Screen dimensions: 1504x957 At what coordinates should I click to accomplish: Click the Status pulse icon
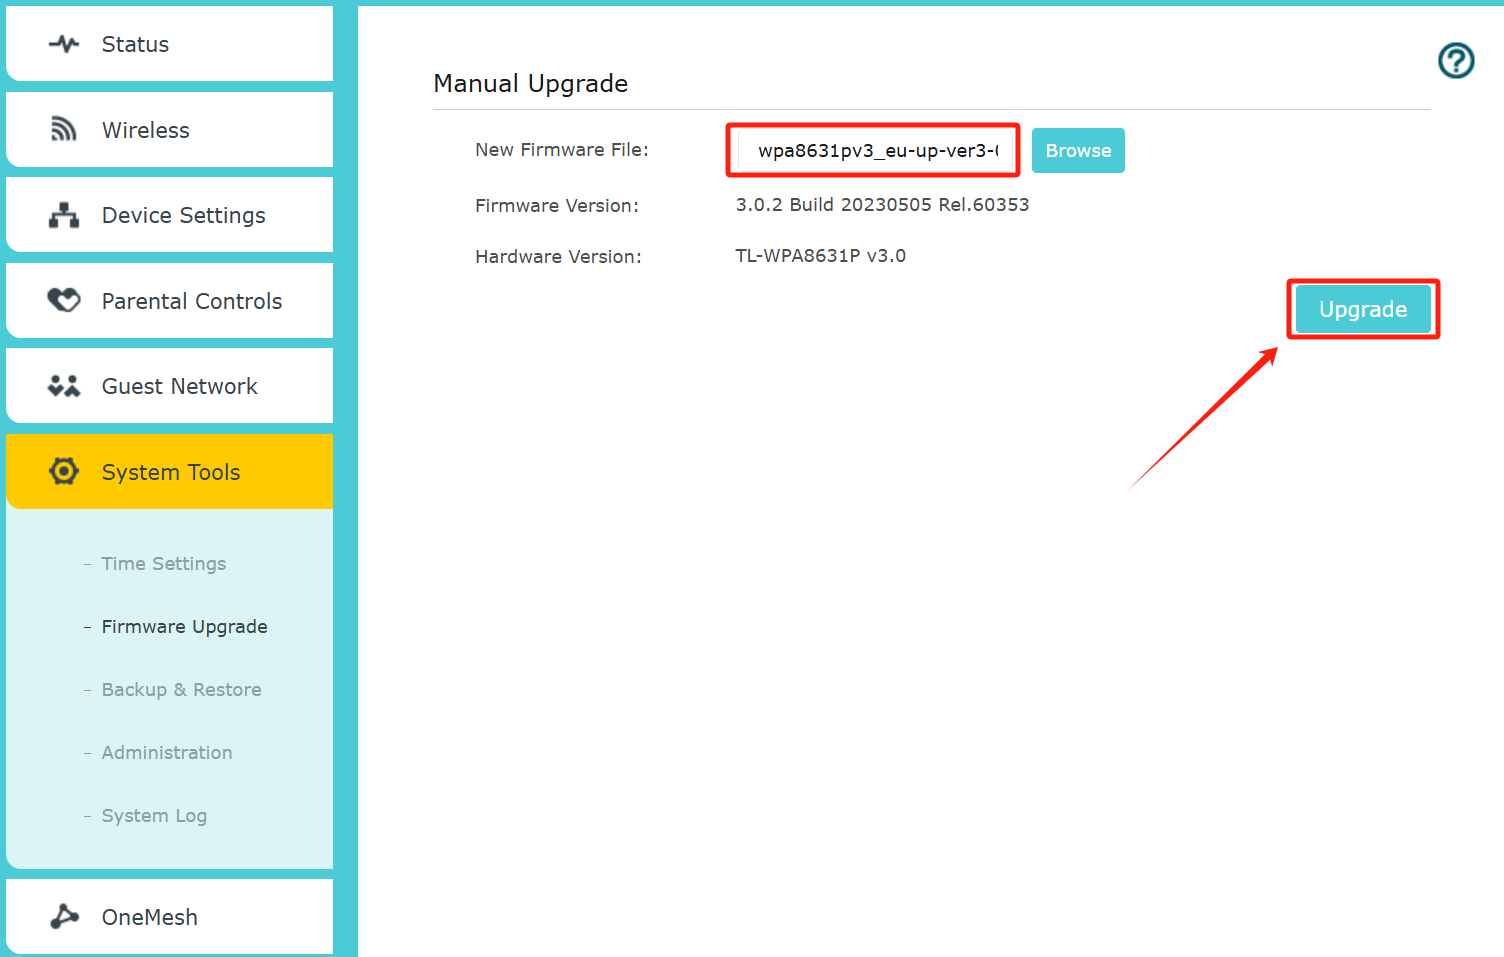64,44
